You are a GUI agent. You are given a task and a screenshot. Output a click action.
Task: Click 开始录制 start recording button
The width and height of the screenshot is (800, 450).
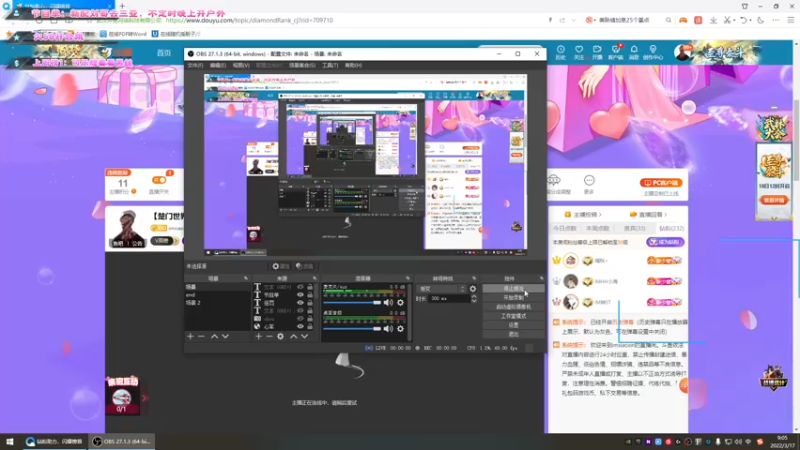pos(513,298)
